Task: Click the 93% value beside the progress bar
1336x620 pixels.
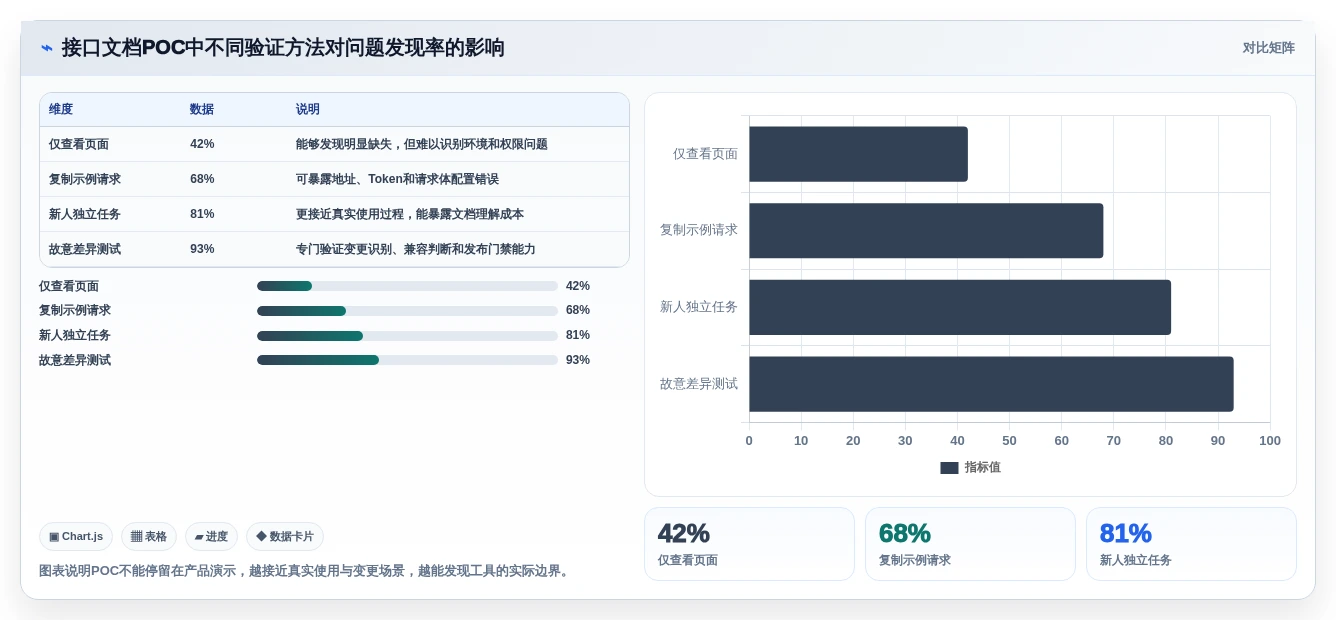Action: tap(578, 360)
